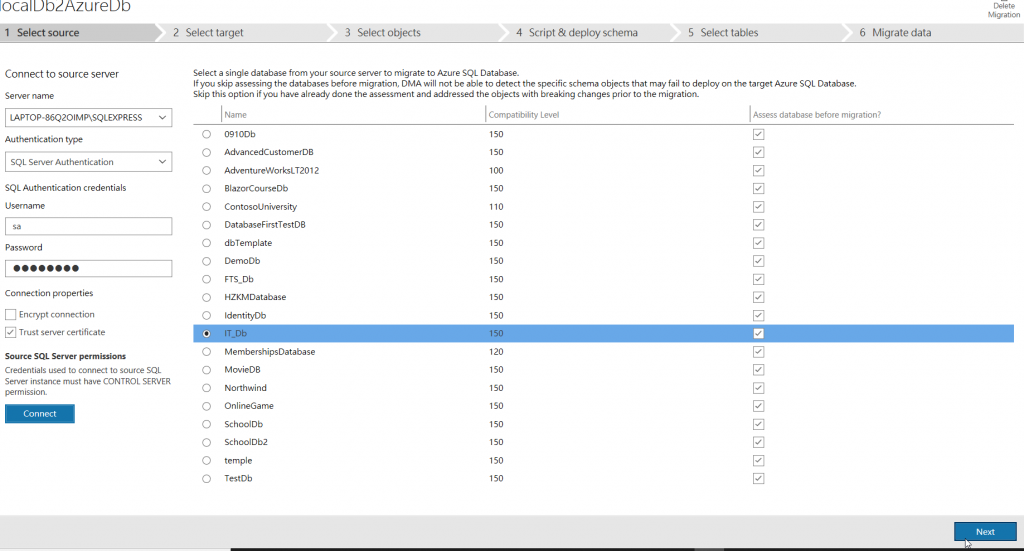Viewport: 1024px width, 551px height.
Task: Enable the Encrypt connection checkbox
Action: (x=10, y=315)
